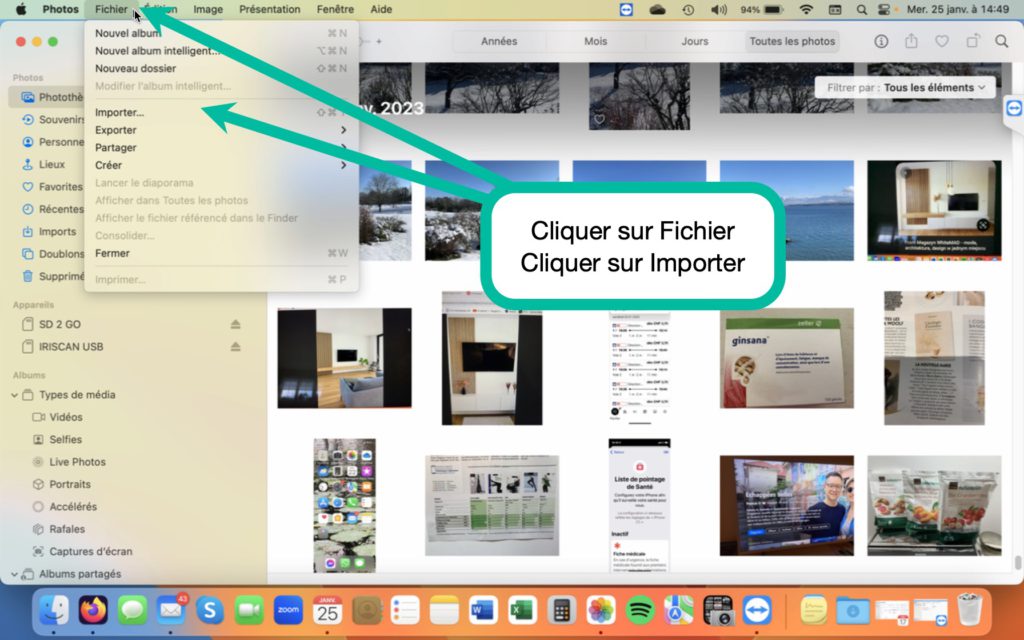
Task: Collapse the Types de média section
Action: point(16,395)
